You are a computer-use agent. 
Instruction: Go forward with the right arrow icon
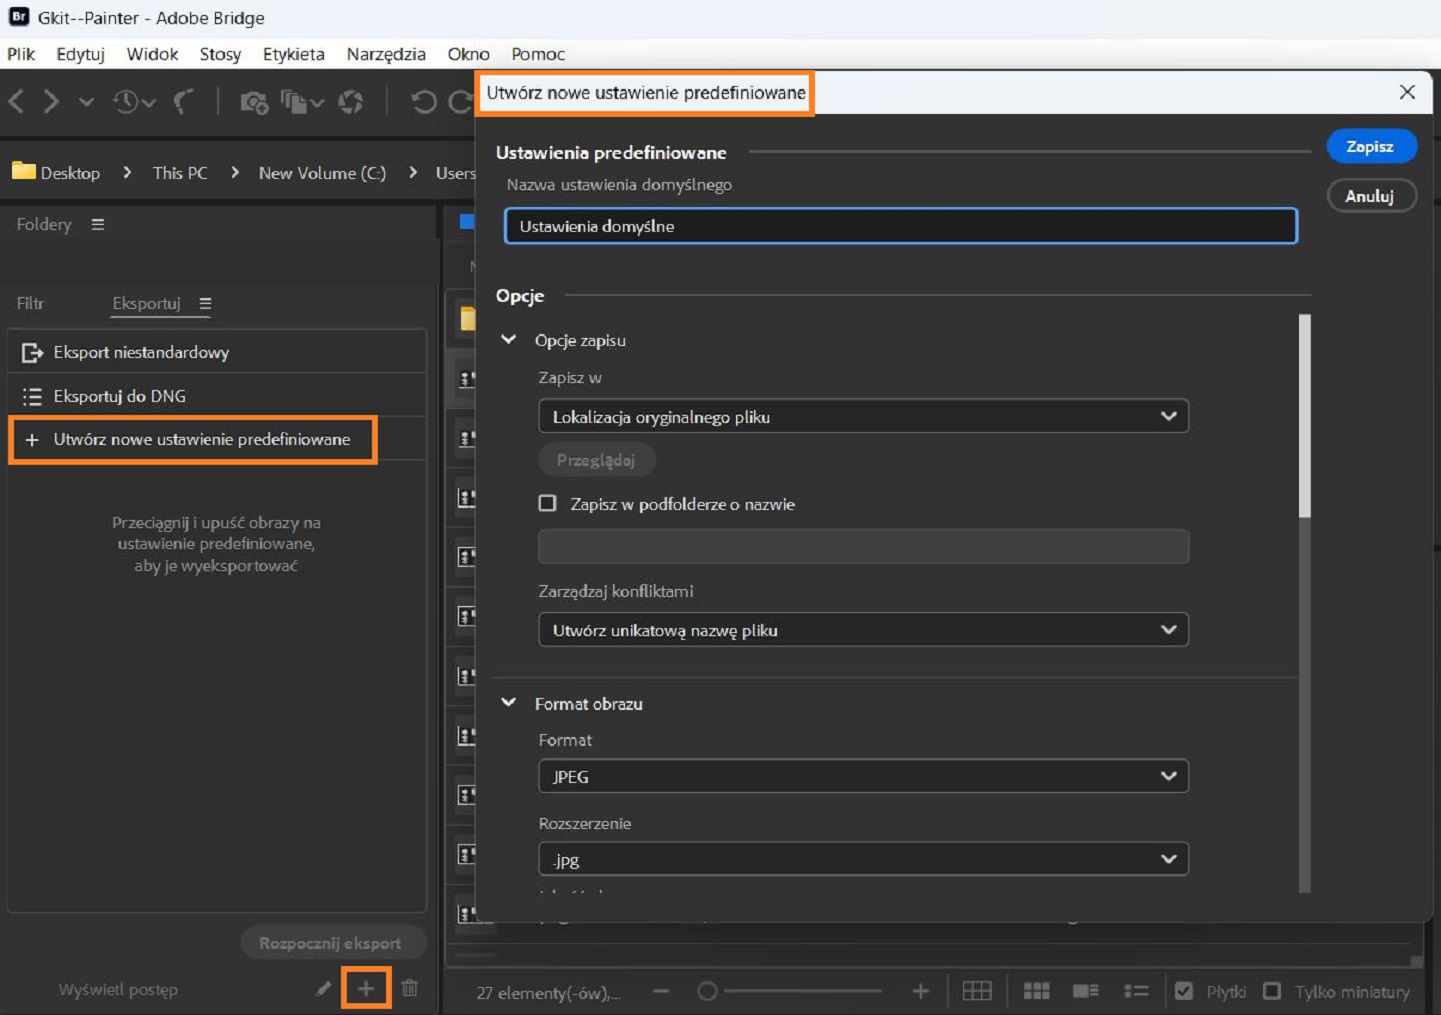[x=51, y=101]
